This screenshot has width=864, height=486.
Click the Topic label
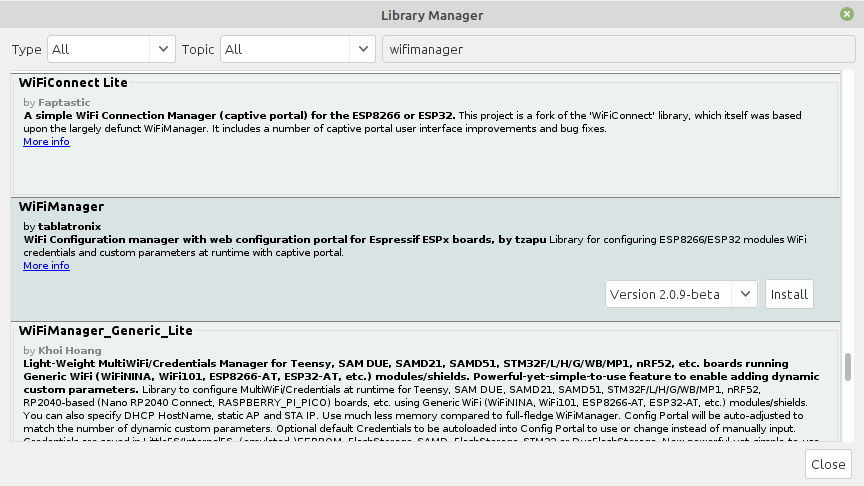point(198,50)
